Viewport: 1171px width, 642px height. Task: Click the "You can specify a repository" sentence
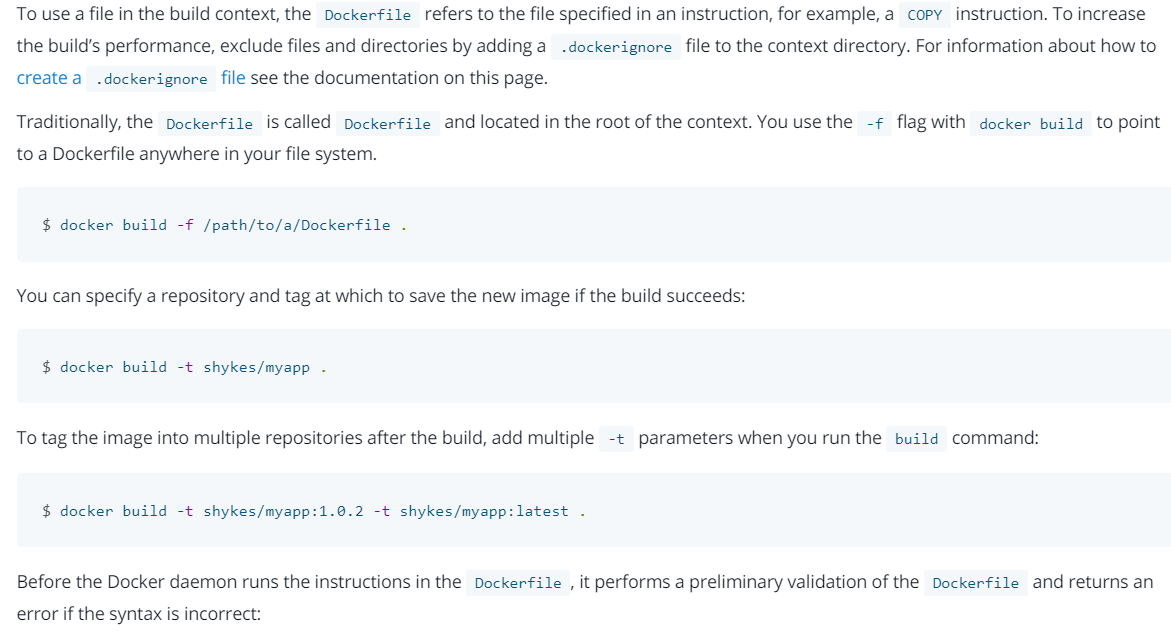pyautogui.click(x=380, y=296)
